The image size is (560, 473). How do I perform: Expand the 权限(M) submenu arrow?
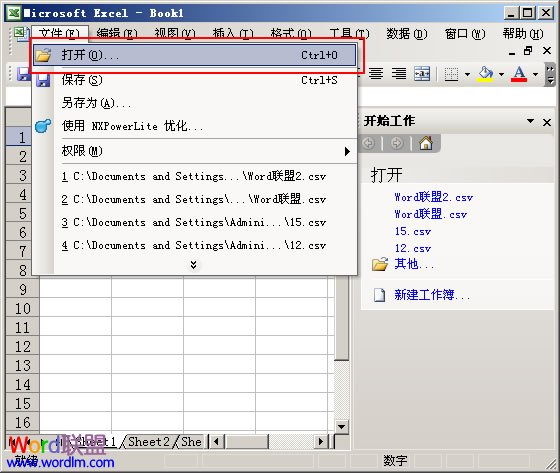[347, 151]
